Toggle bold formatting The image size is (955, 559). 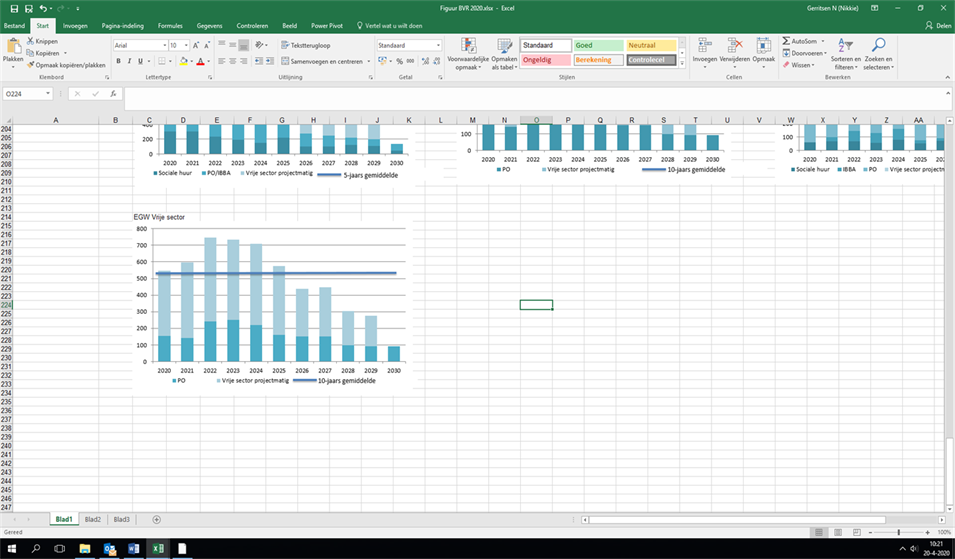tap(118, 61)
